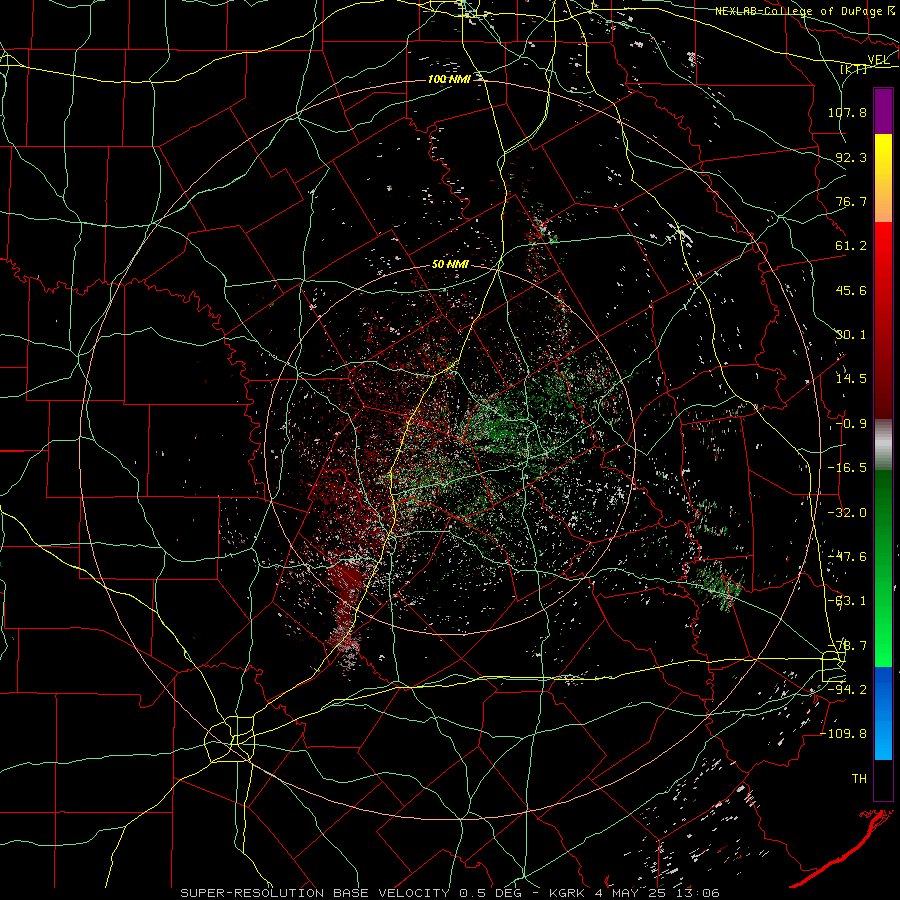
Task: Click the -32.0 velocity scale value
Action: [x=847, y=512]
